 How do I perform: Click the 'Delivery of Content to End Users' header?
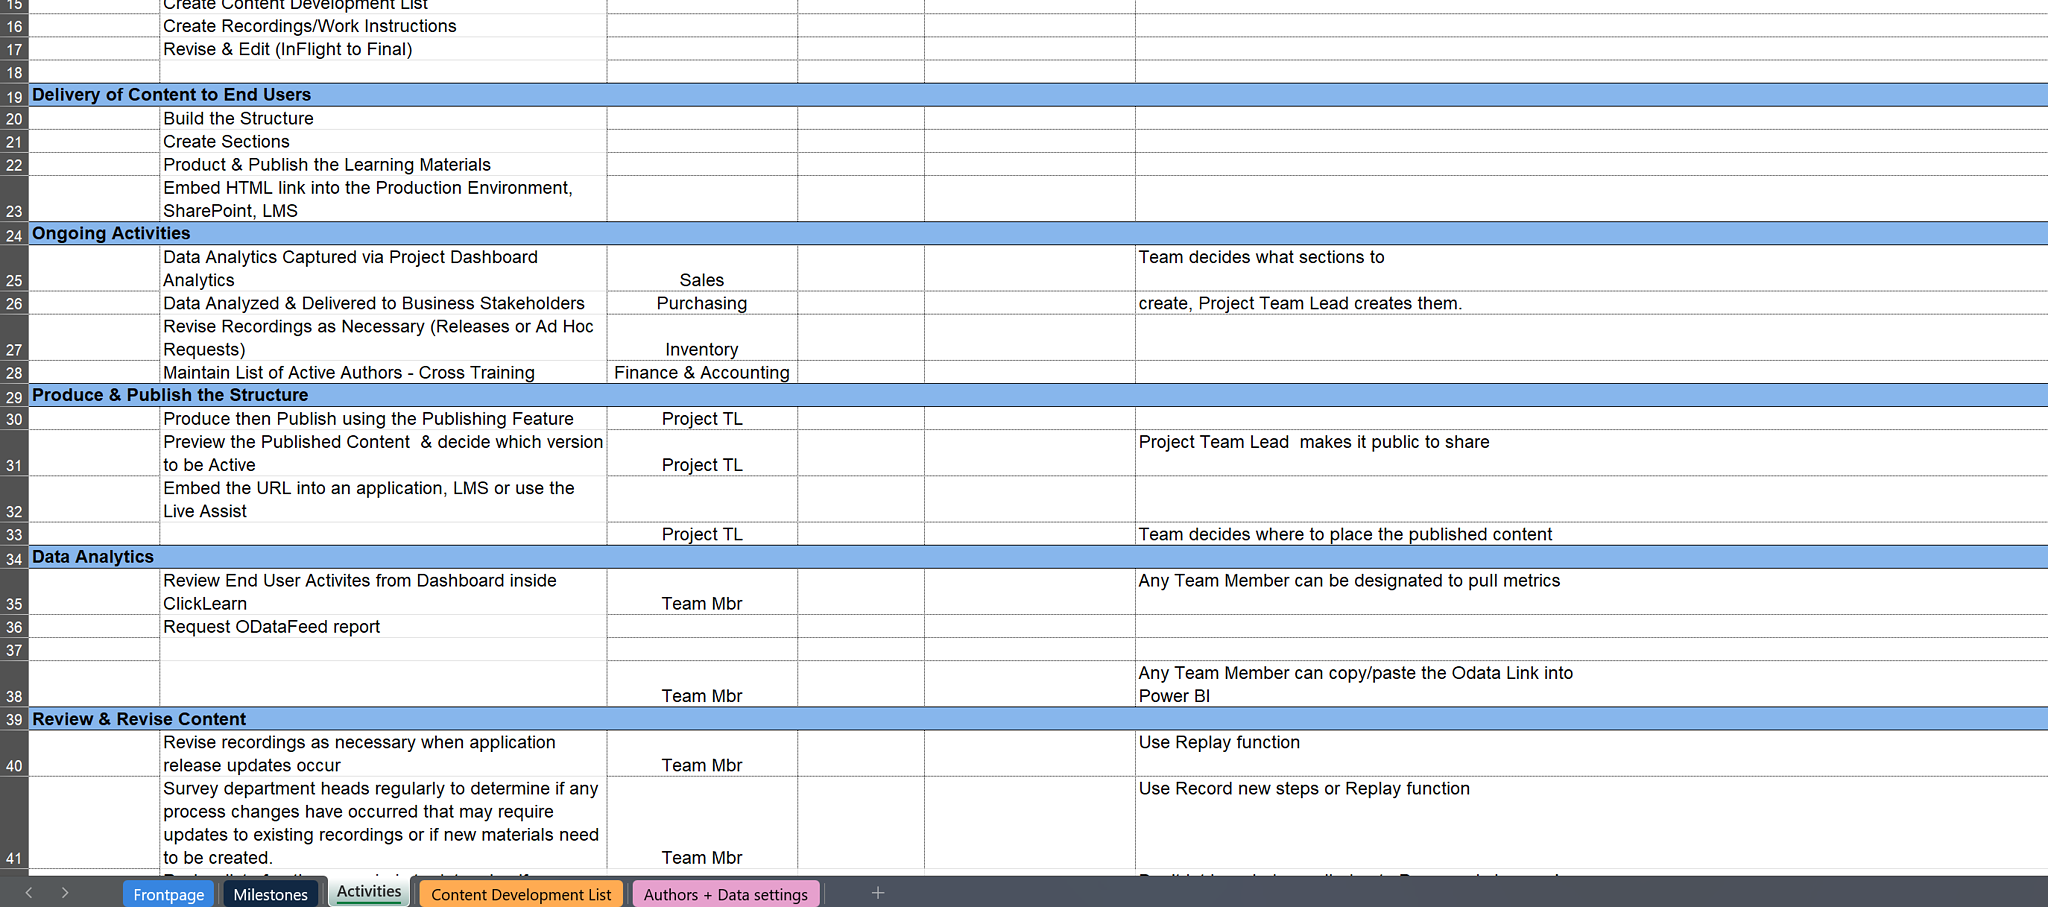click(171, 94)
